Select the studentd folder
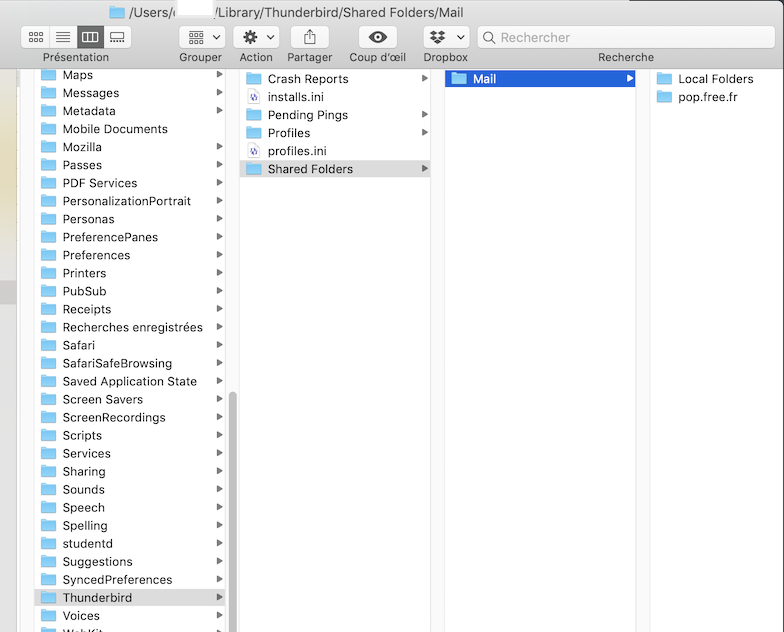 point(130,543)
